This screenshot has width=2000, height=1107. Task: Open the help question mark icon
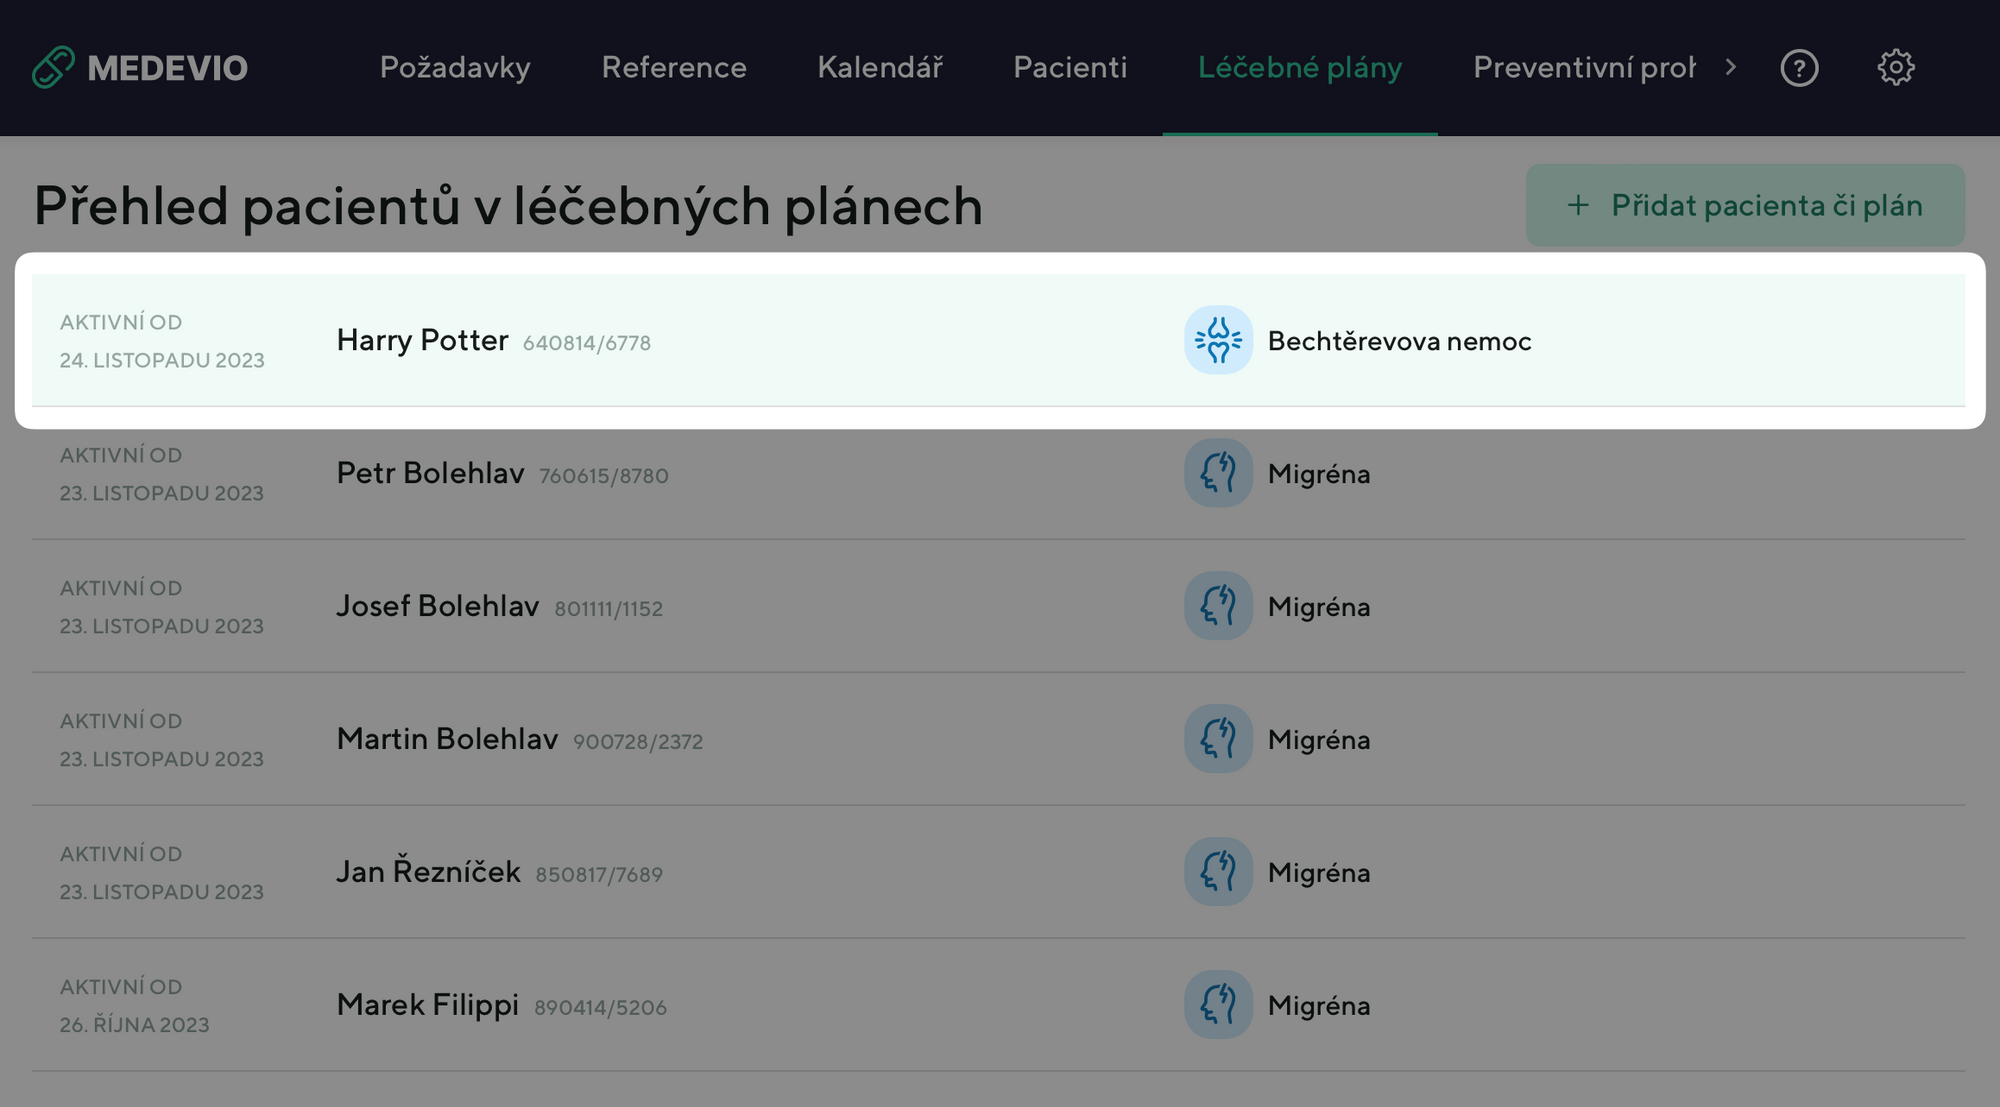(x=1799, y=68)
